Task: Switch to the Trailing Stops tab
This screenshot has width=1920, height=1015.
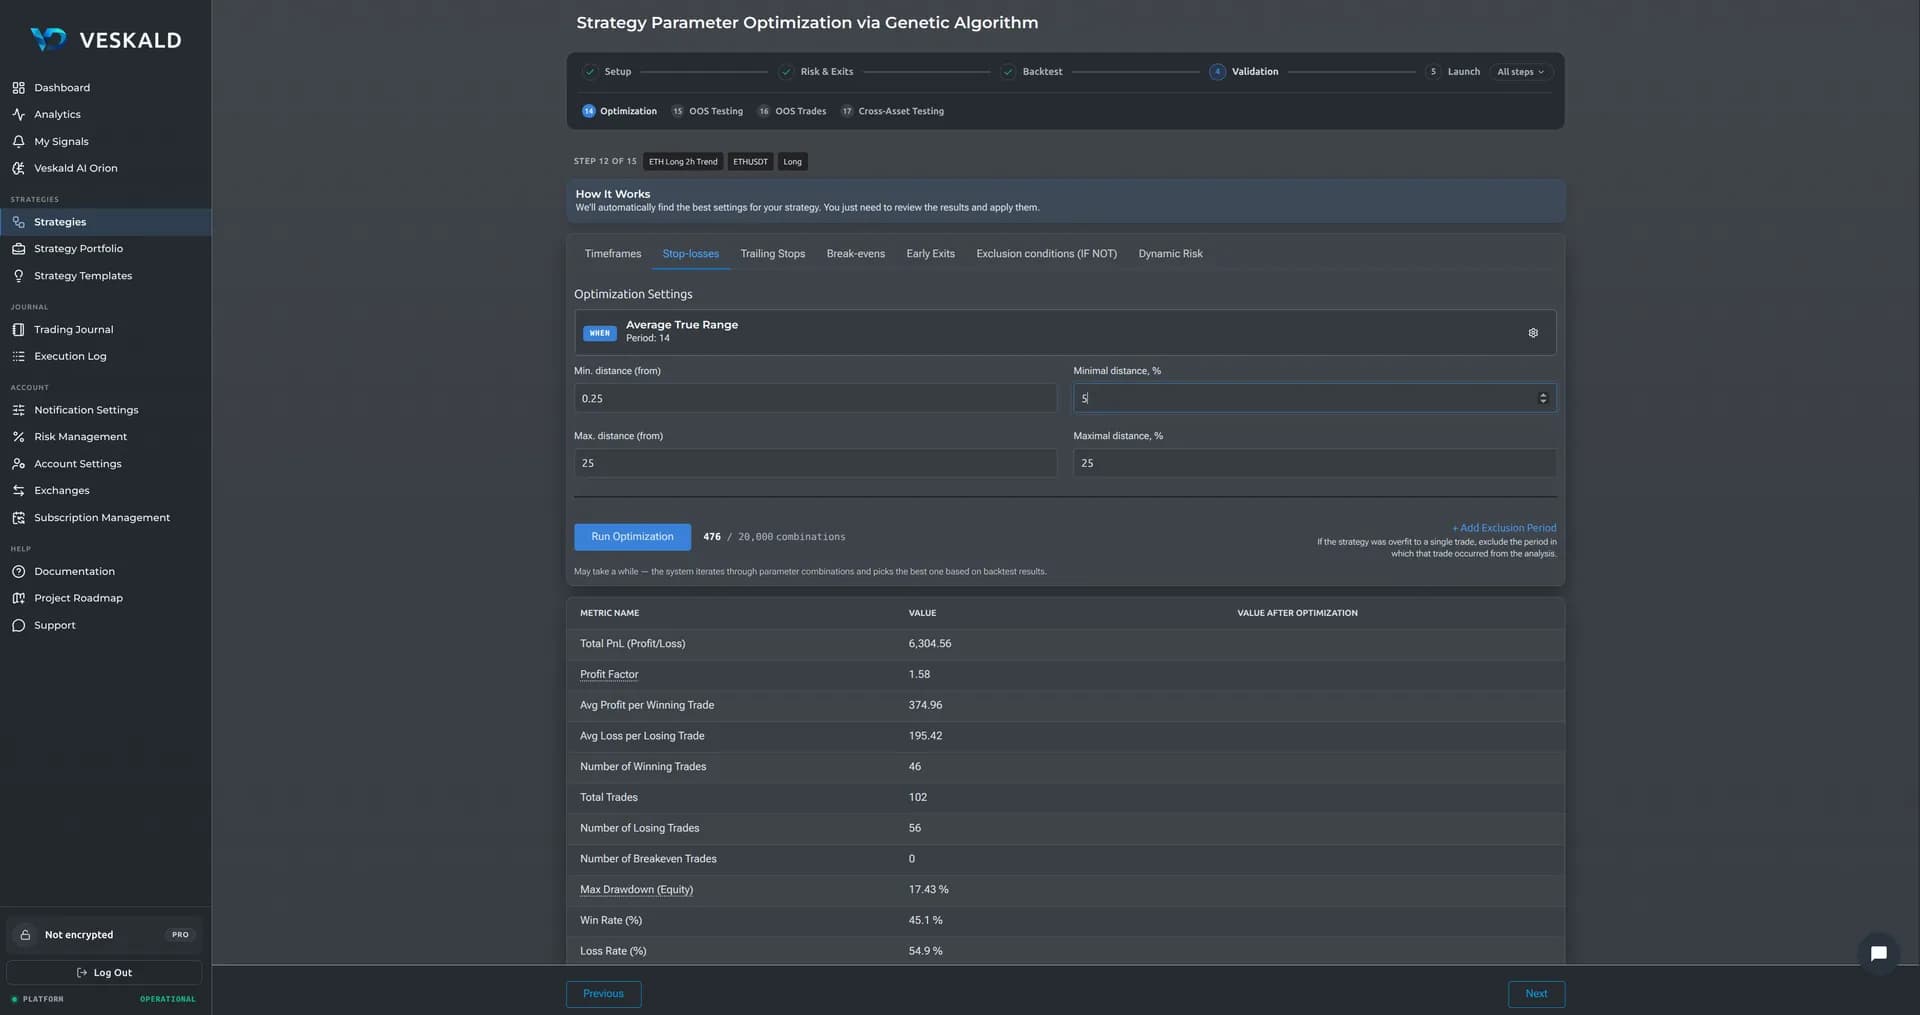Action: pyautogui.click(x=772, y=254)
